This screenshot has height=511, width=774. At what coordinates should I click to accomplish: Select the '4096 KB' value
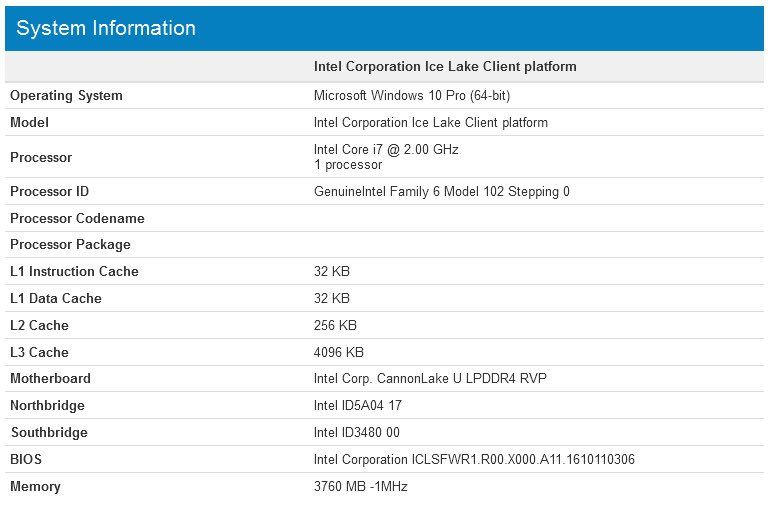point(338,352)
